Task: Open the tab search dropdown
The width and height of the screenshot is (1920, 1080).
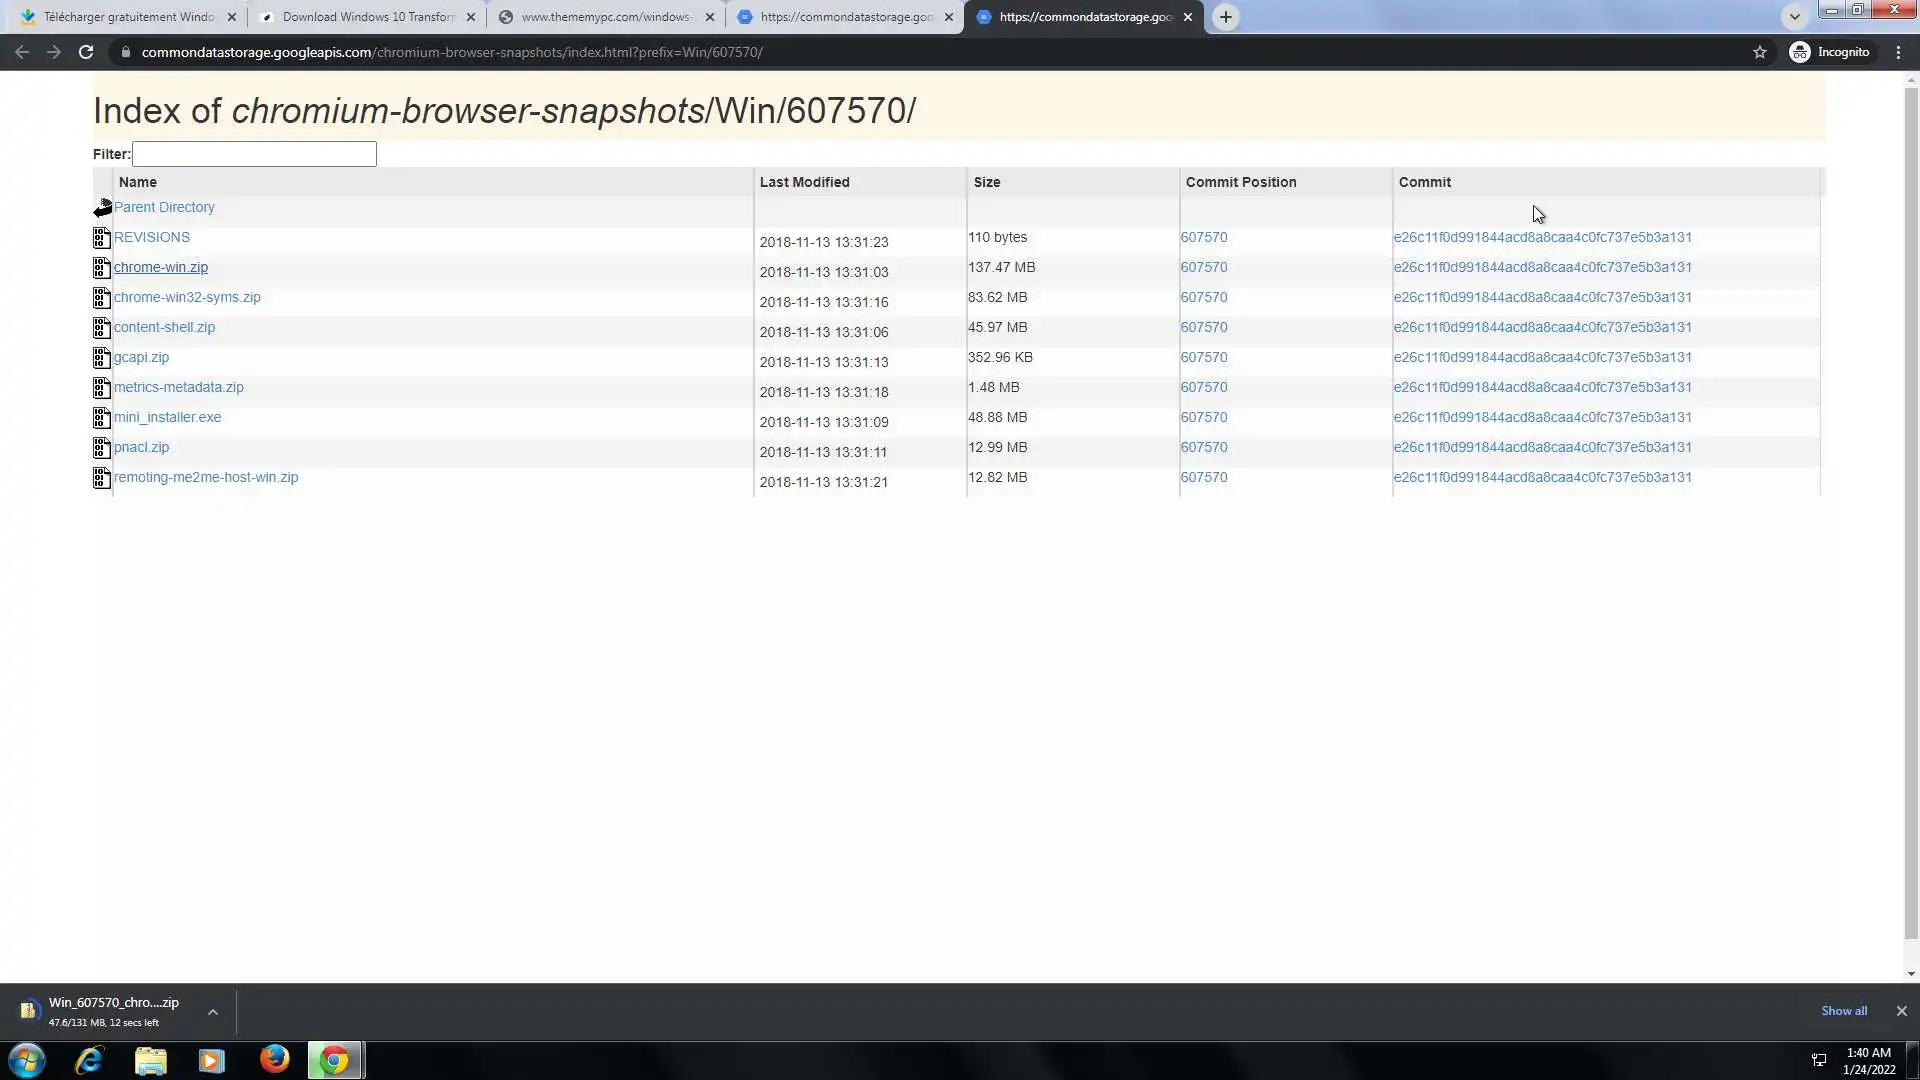Action: pos(1794,17)
